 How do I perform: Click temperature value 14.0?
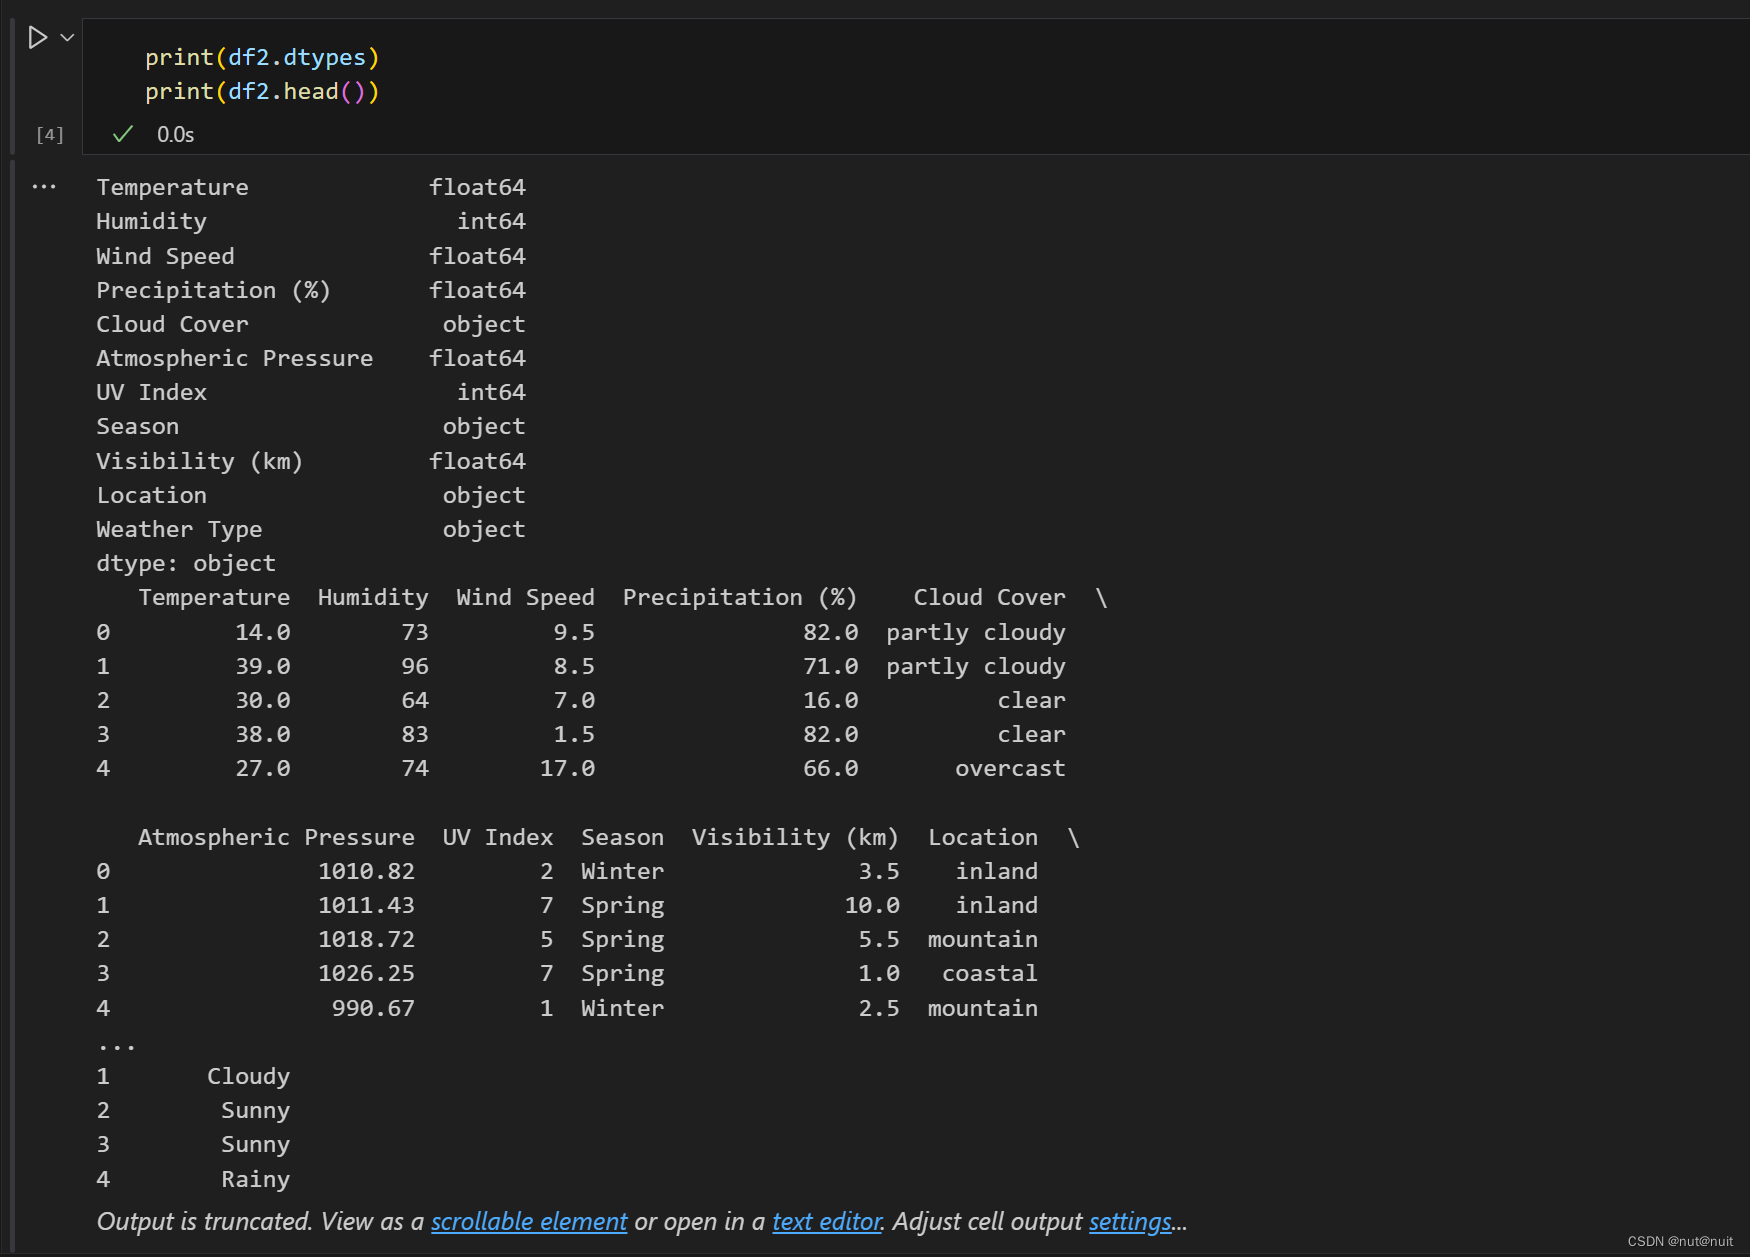263,632
